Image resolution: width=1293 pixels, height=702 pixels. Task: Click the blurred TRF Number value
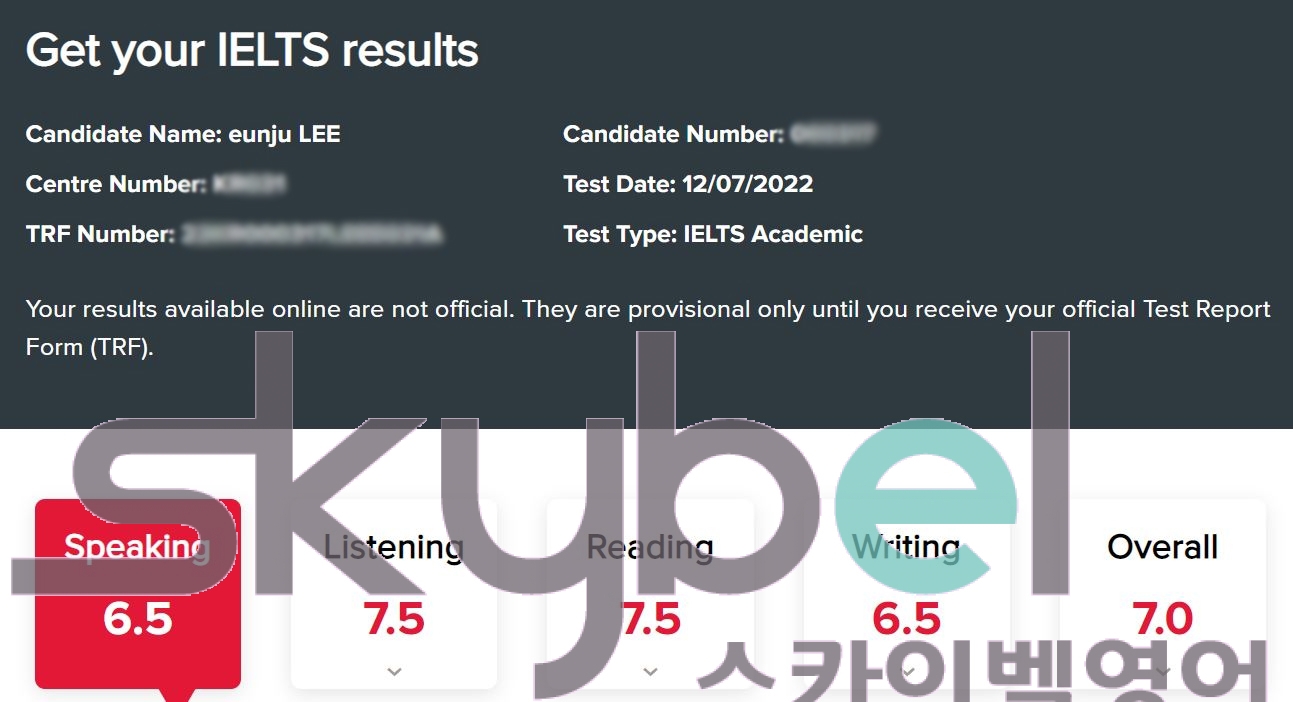point(313,234)
